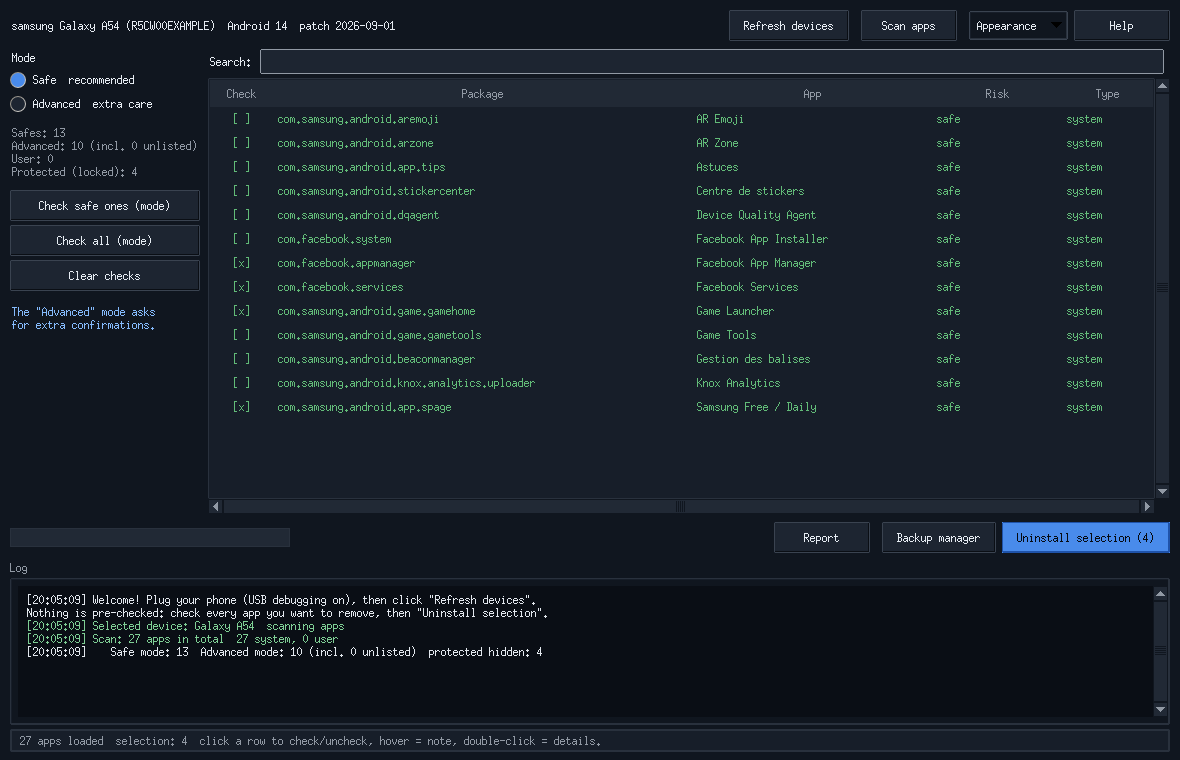This screenshot has width=1180, height=760.
Task: Click the left arrow of the horizontal table scrollbar
Action: (216, 506)
